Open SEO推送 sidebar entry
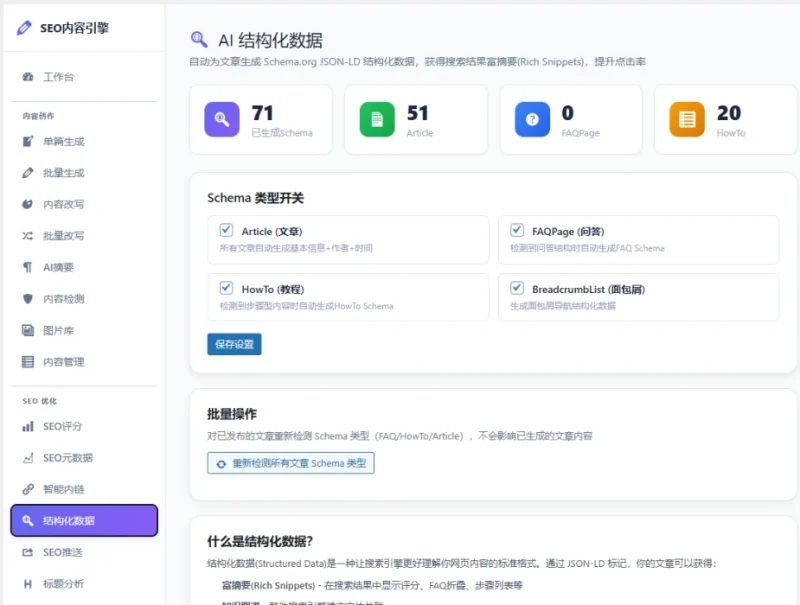 [x=84, y=552]
